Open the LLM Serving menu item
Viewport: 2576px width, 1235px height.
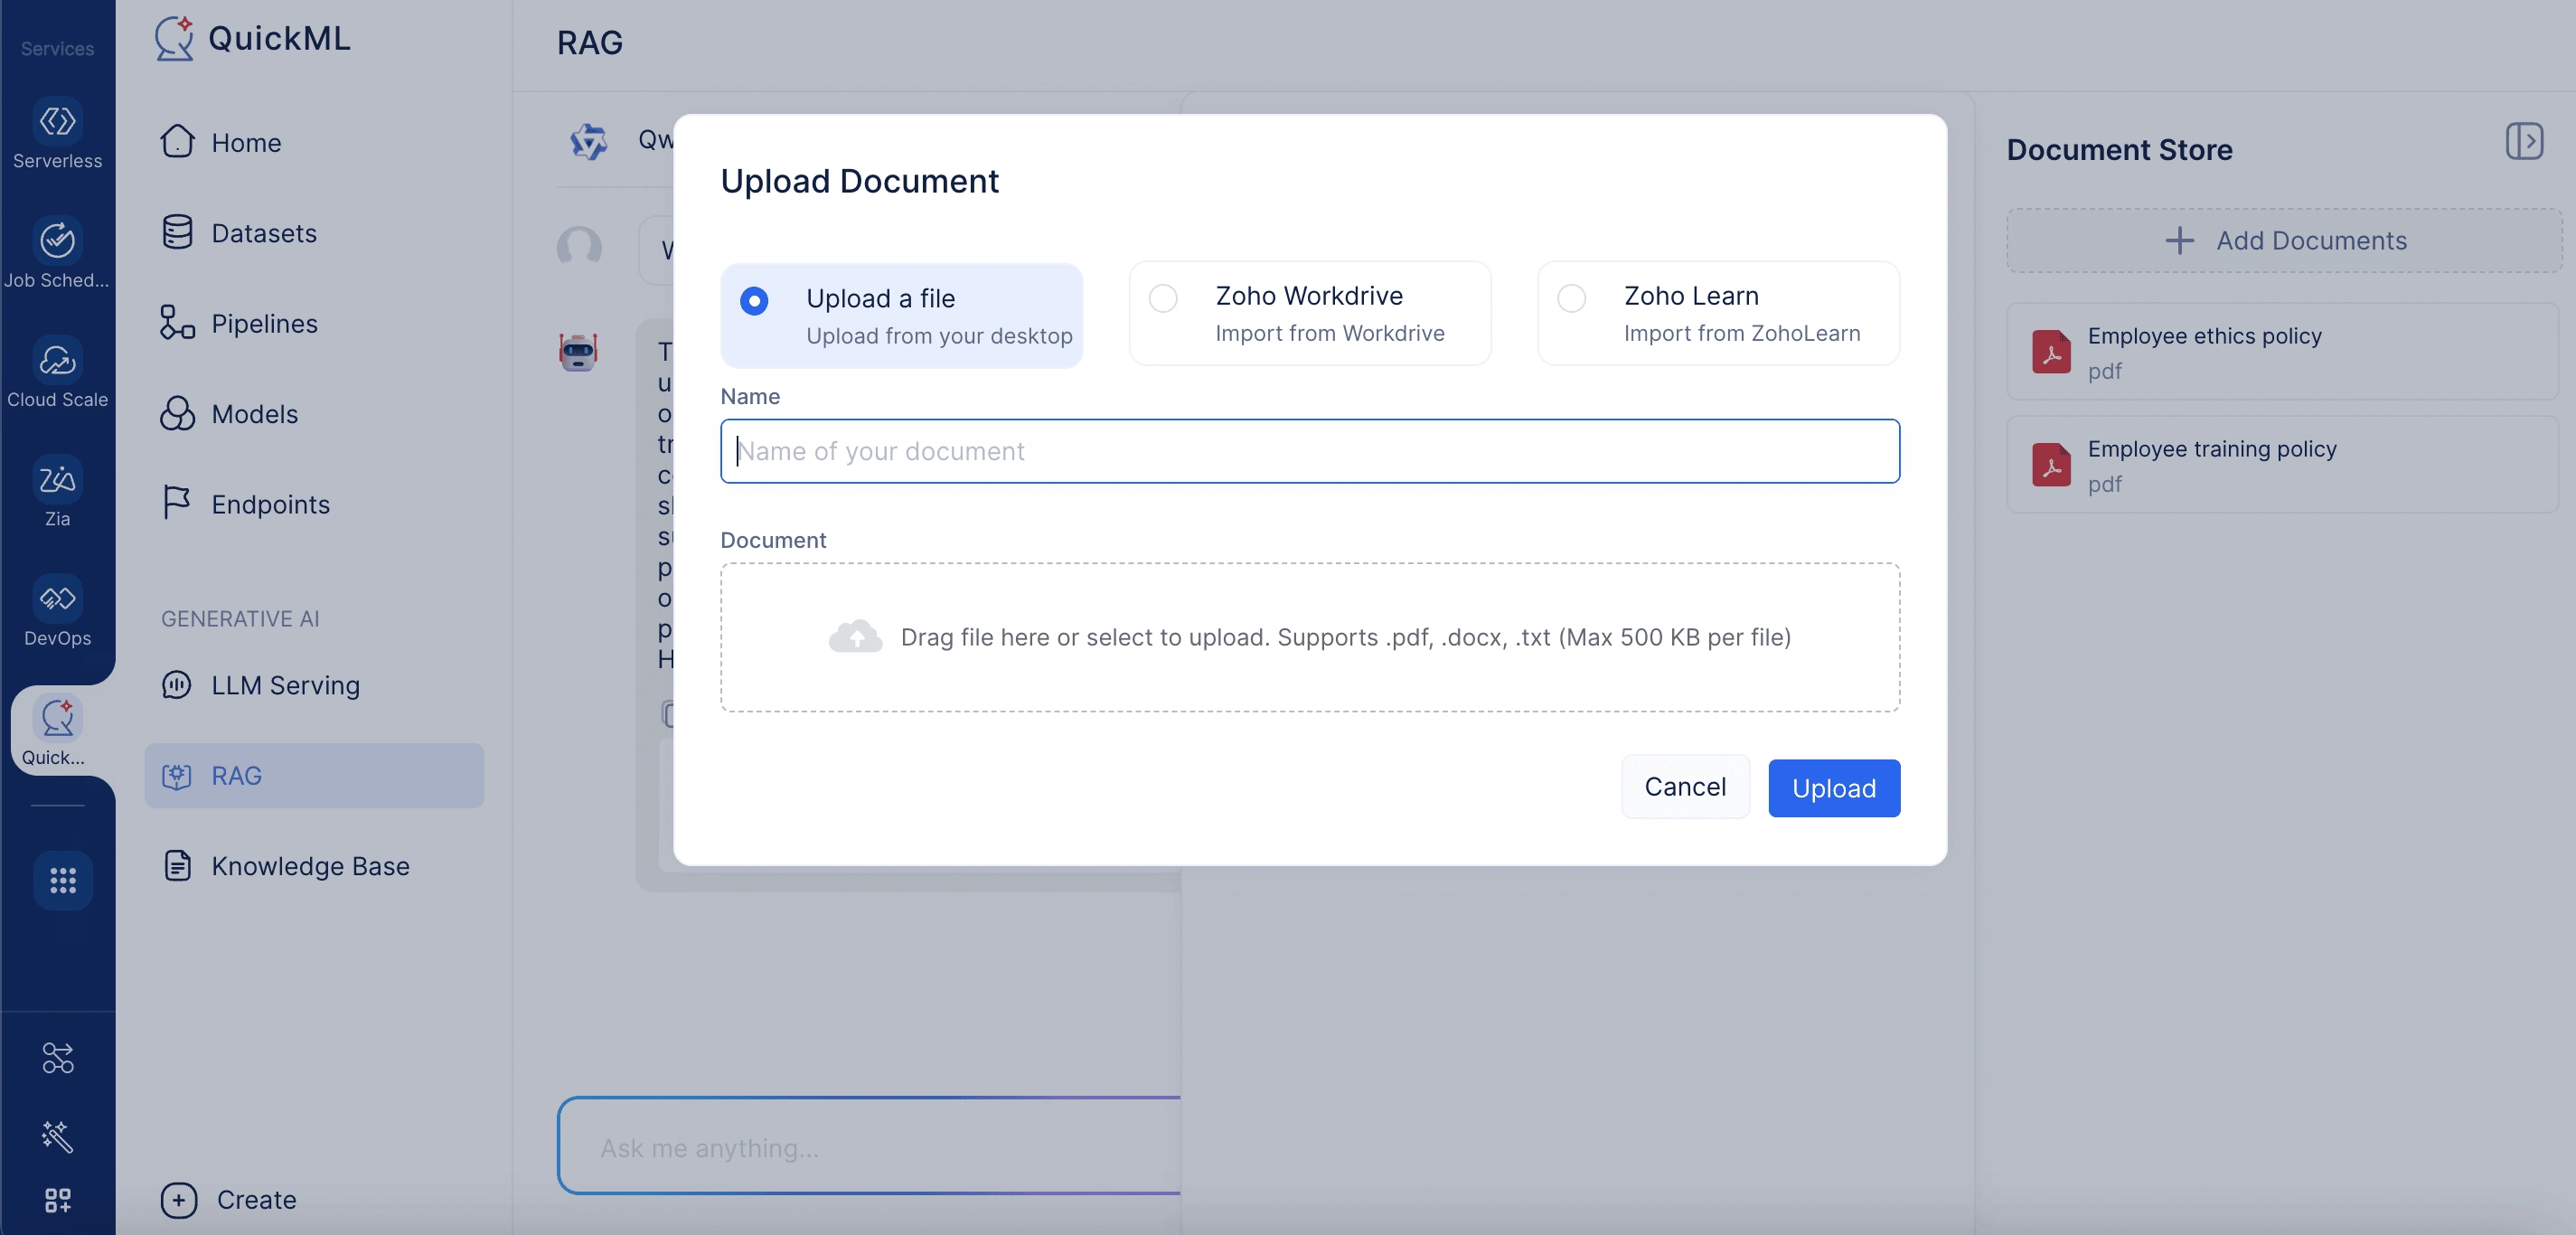260,685
